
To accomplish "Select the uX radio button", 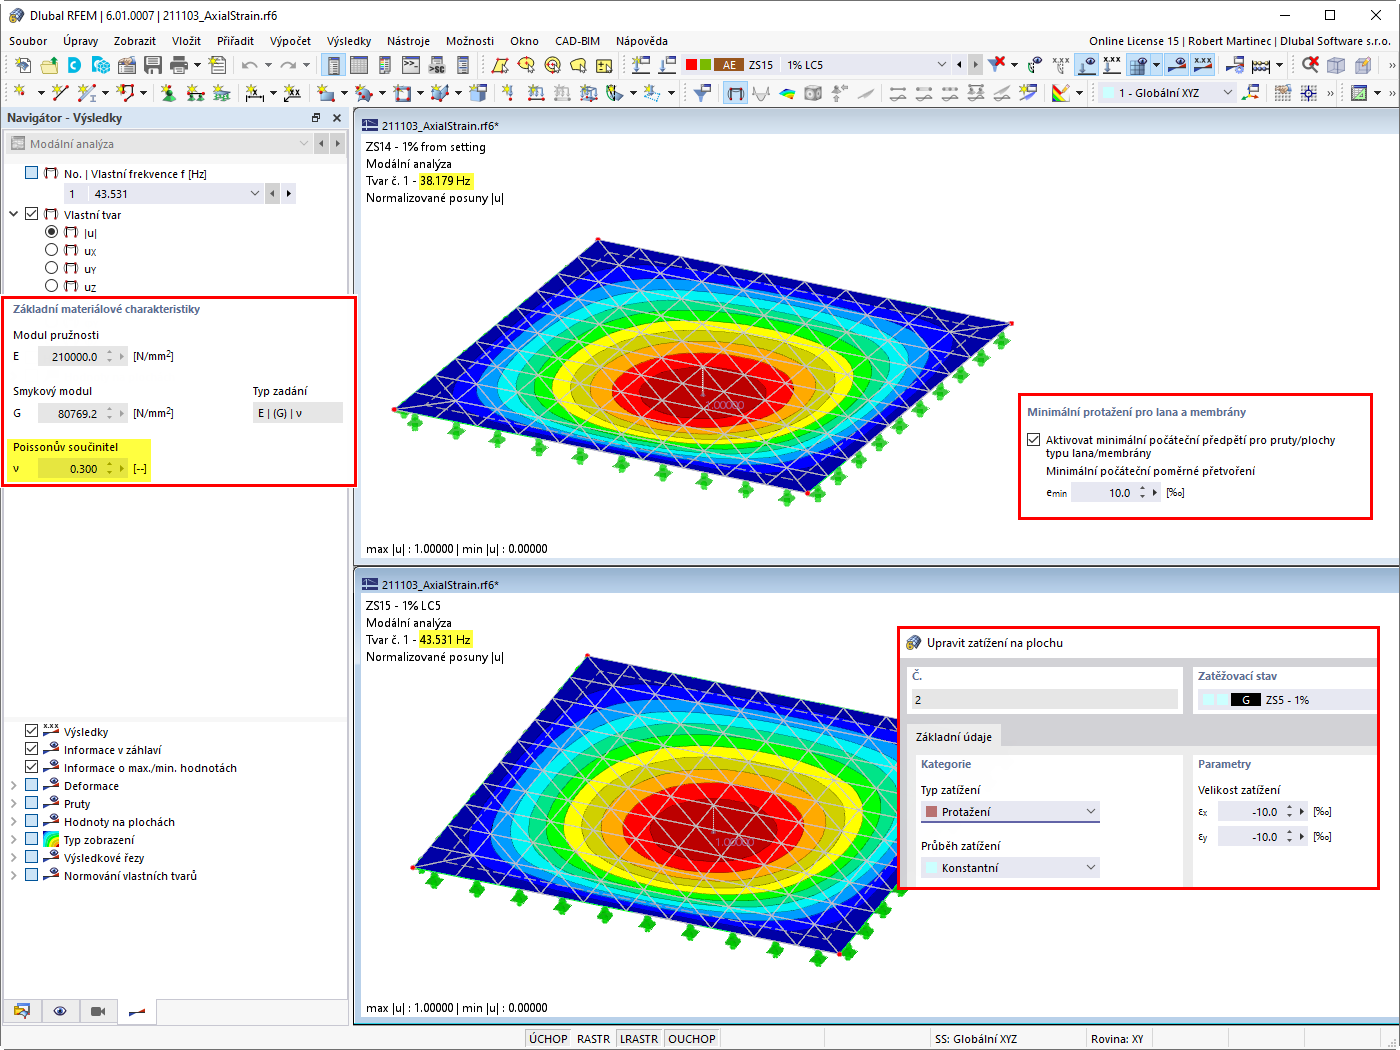I will point(51,250).
